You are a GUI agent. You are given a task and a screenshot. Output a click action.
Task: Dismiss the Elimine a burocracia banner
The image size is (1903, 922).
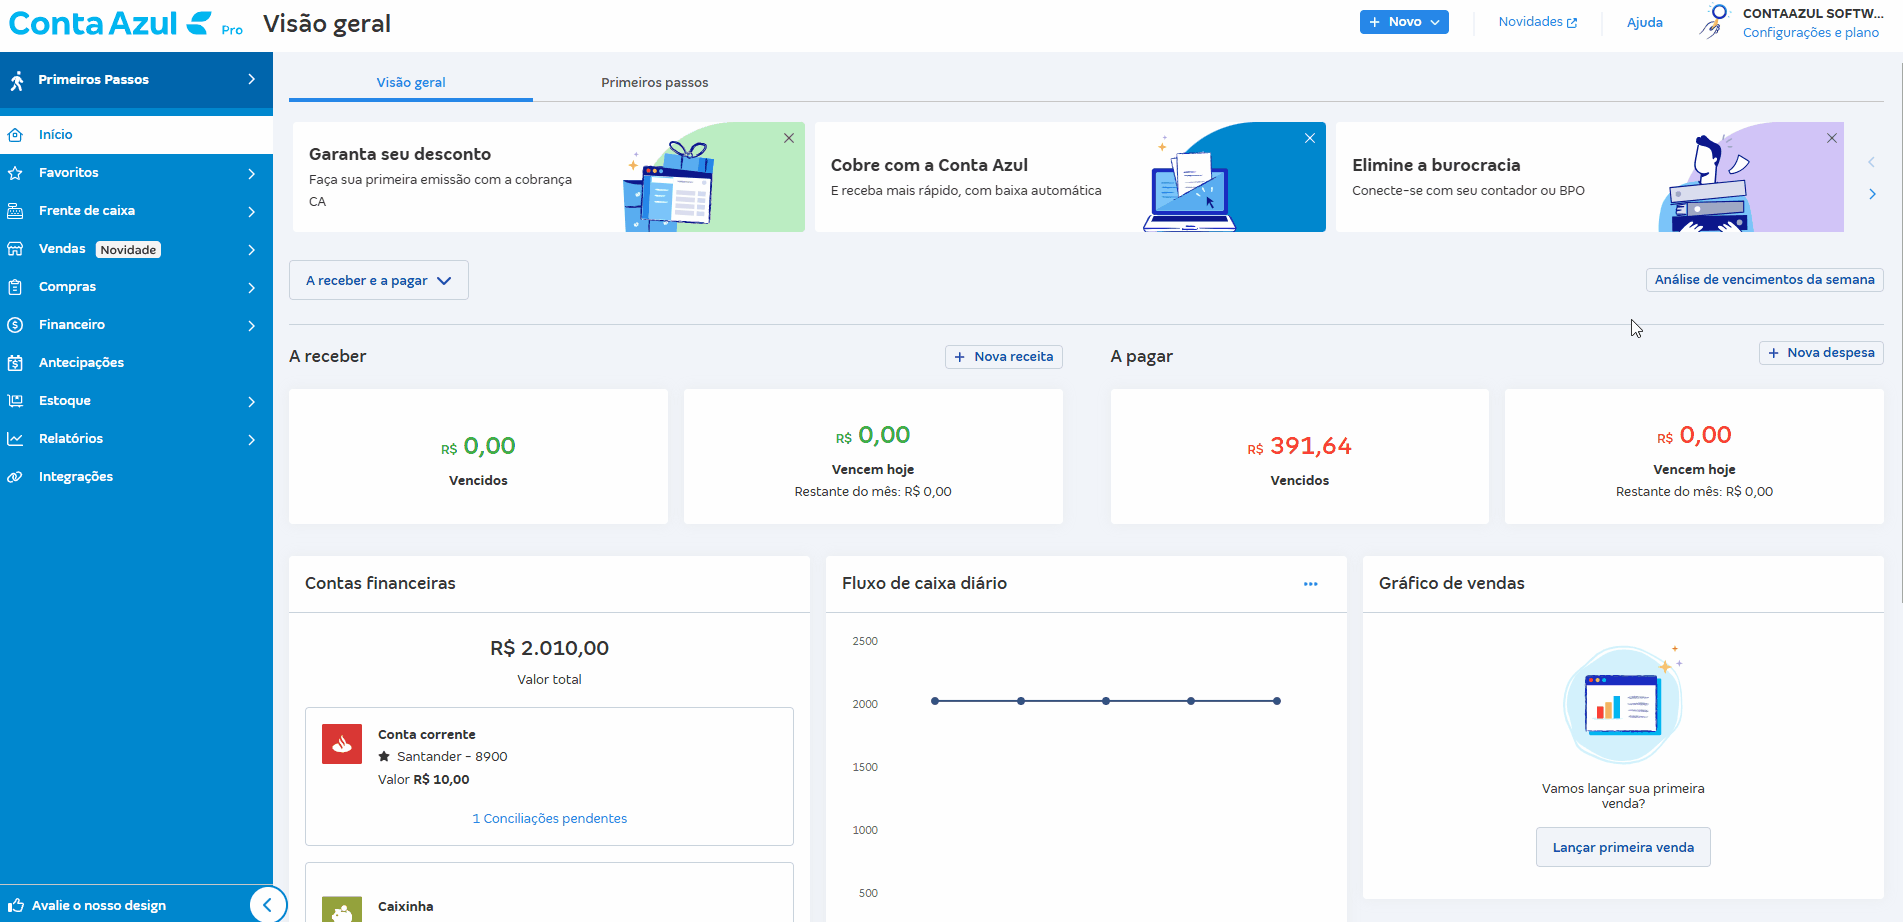pyautogui.click(x=1831, y=138)
